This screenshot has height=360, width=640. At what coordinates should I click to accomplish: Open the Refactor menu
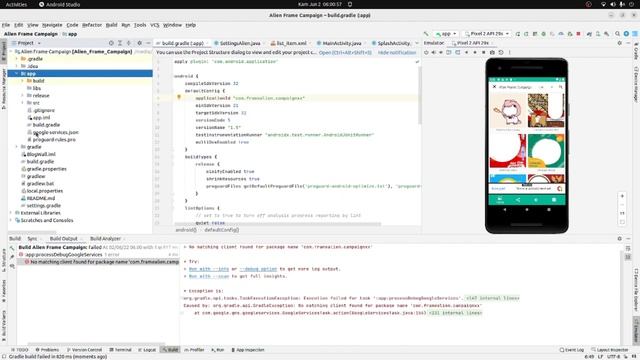[x=92, y=25]
